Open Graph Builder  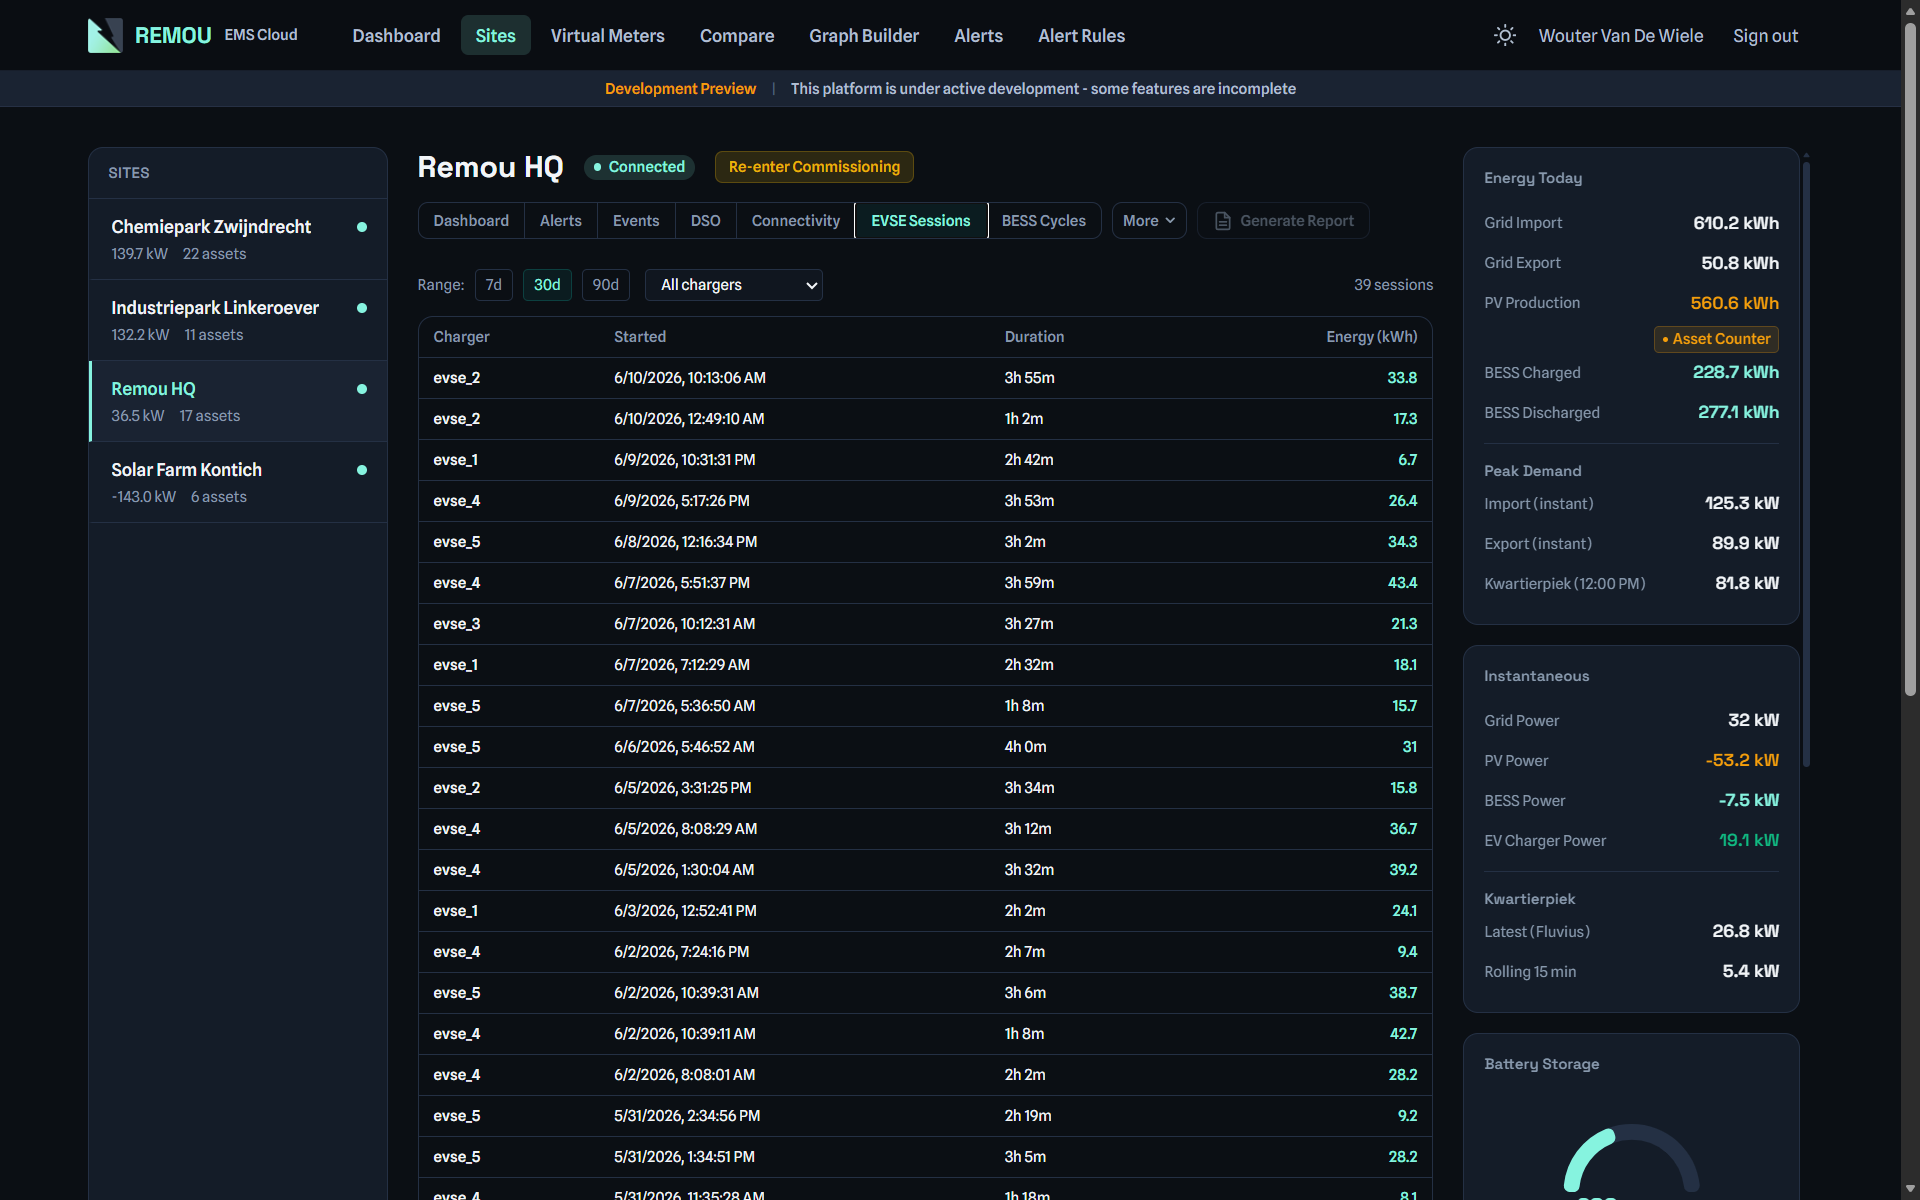point(864,36)
